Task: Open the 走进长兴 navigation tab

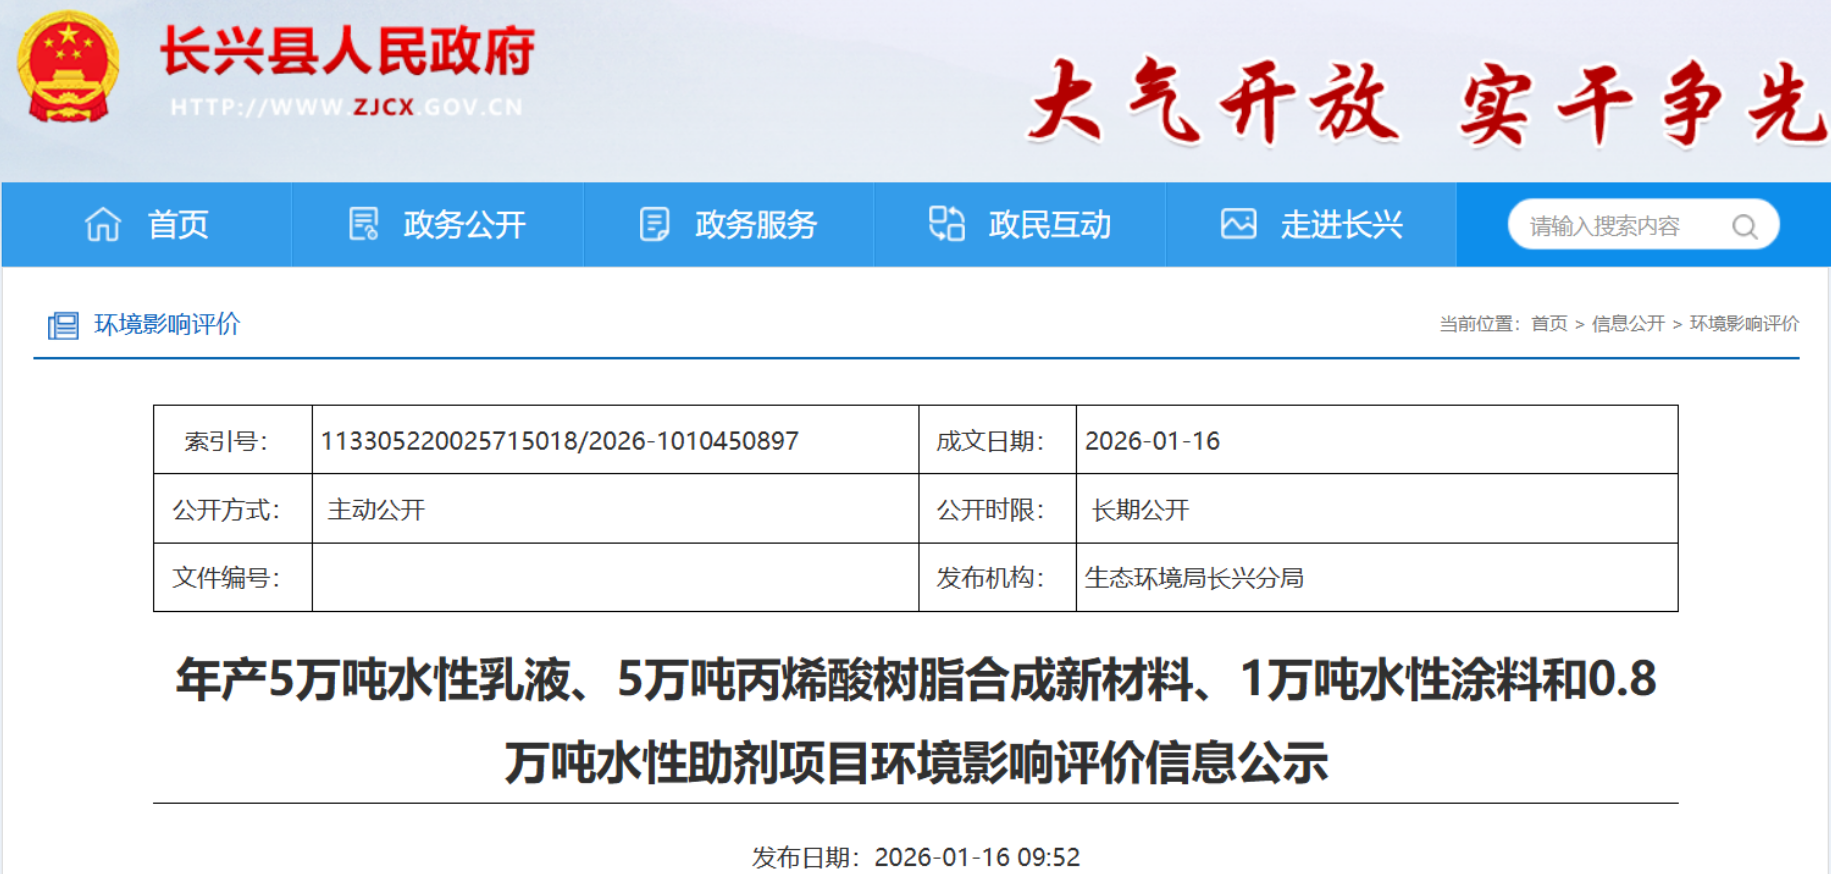Action: pyautogui.click(x=1311, y=224)
